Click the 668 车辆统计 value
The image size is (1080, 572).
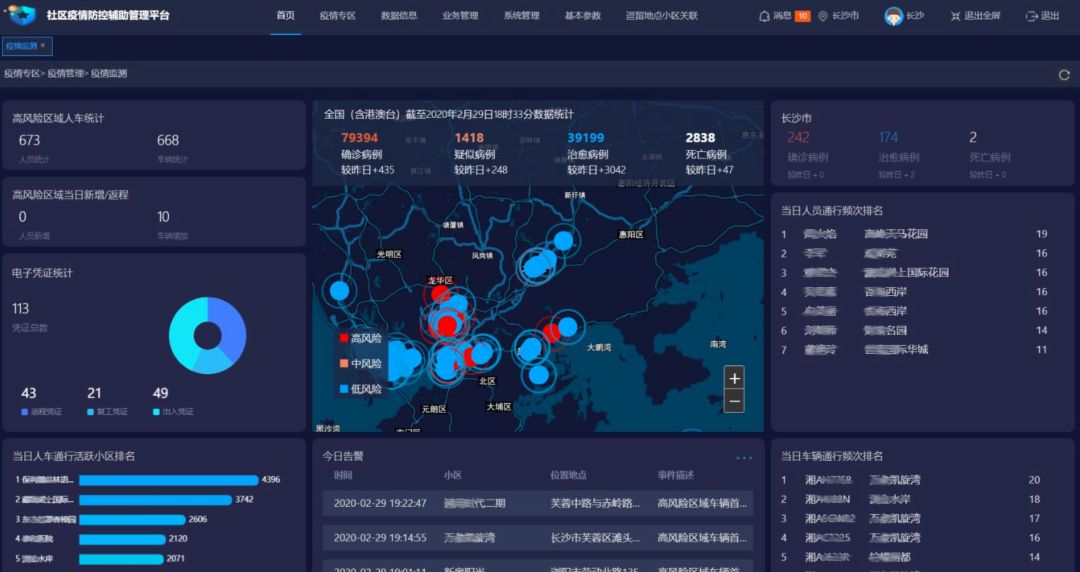point(168,141)
